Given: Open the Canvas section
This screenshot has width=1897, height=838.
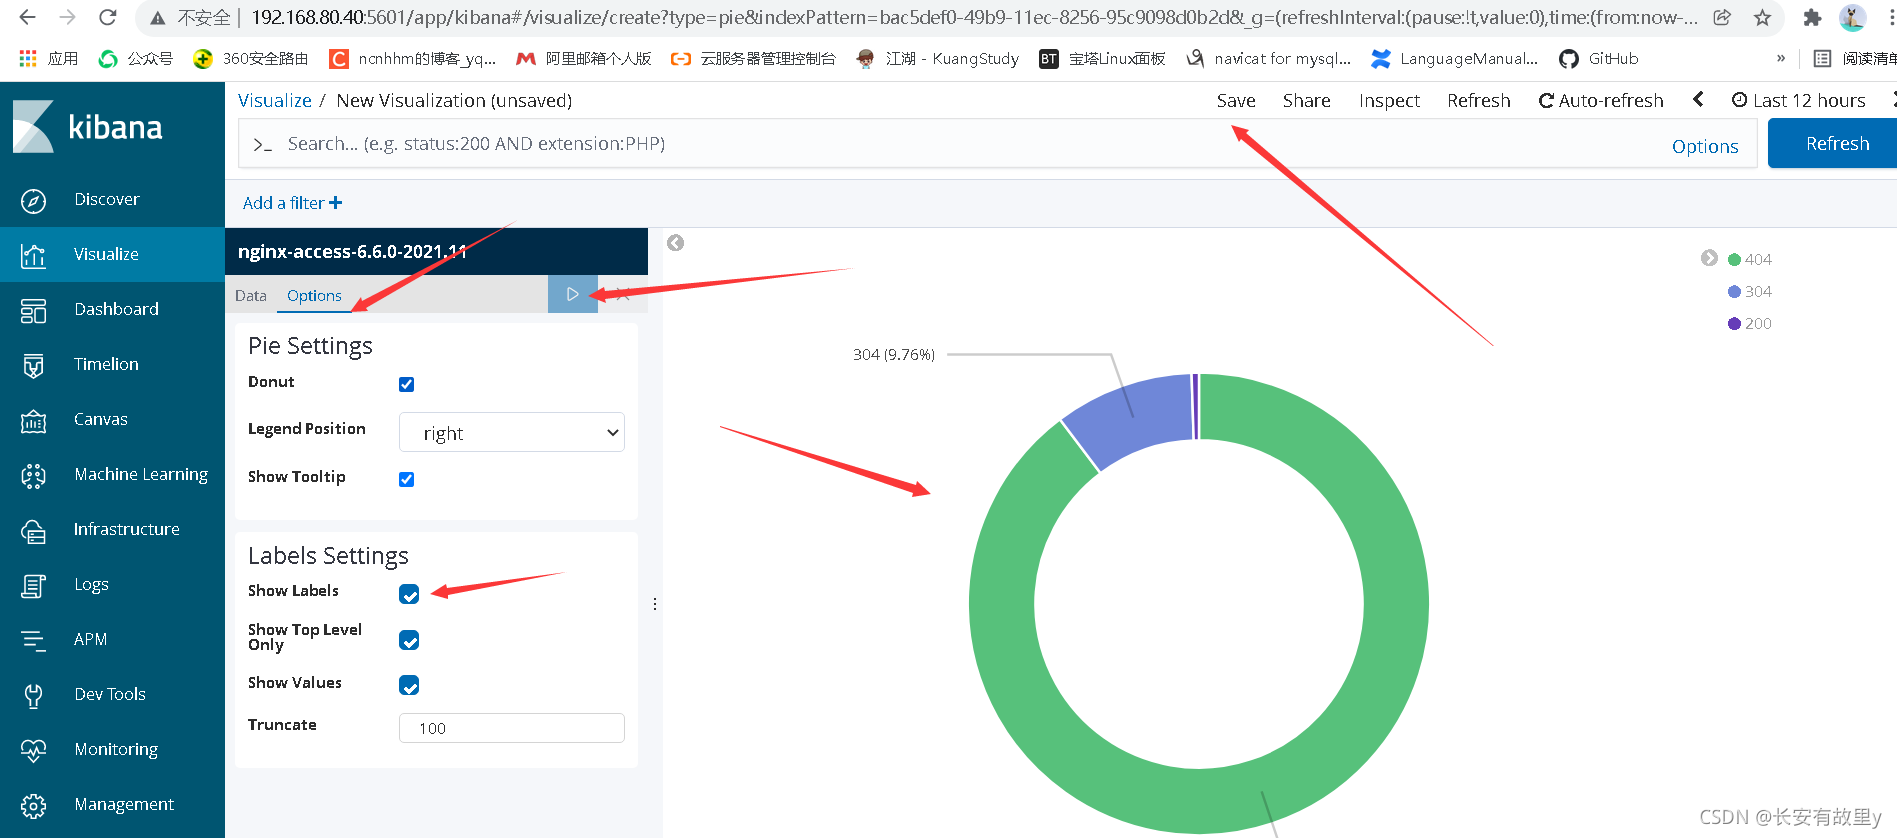Looking at the screenshot, I should 100,419.
